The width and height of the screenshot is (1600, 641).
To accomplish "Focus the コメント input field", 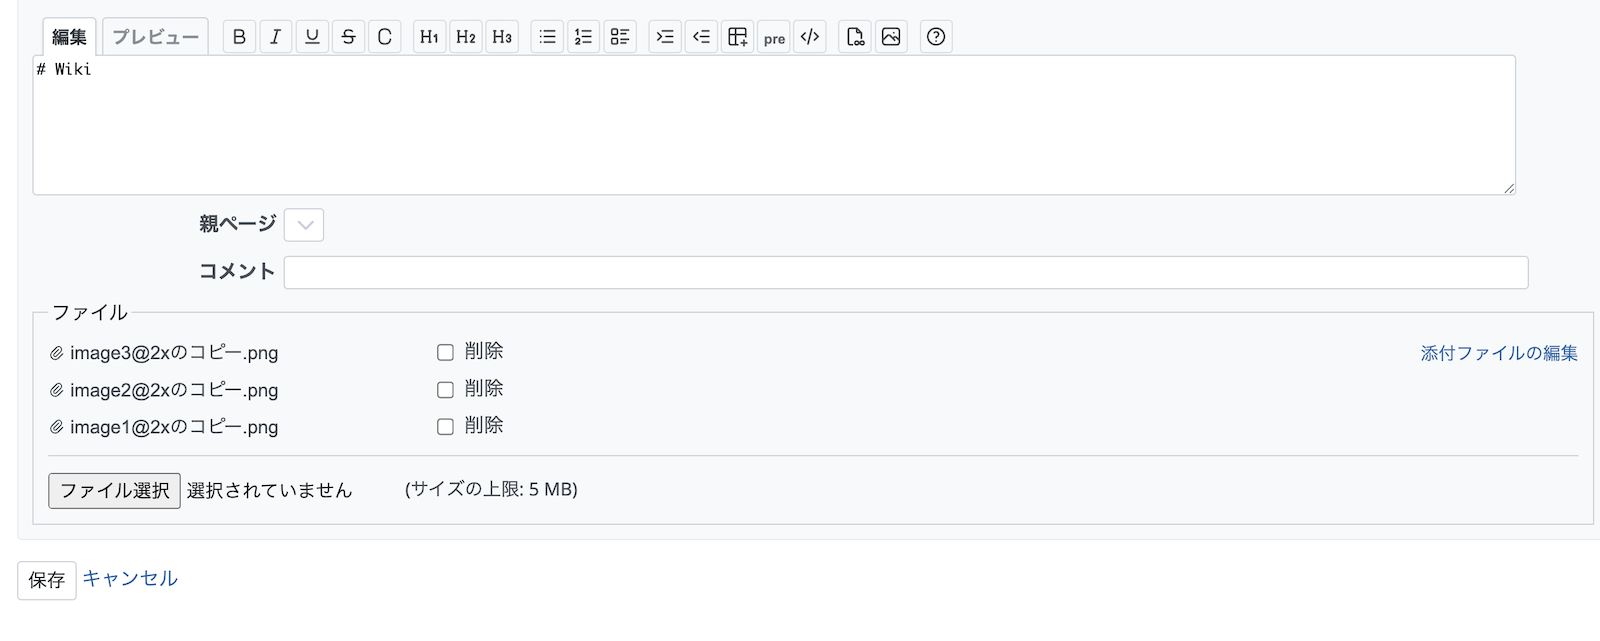I will (905, 272).
